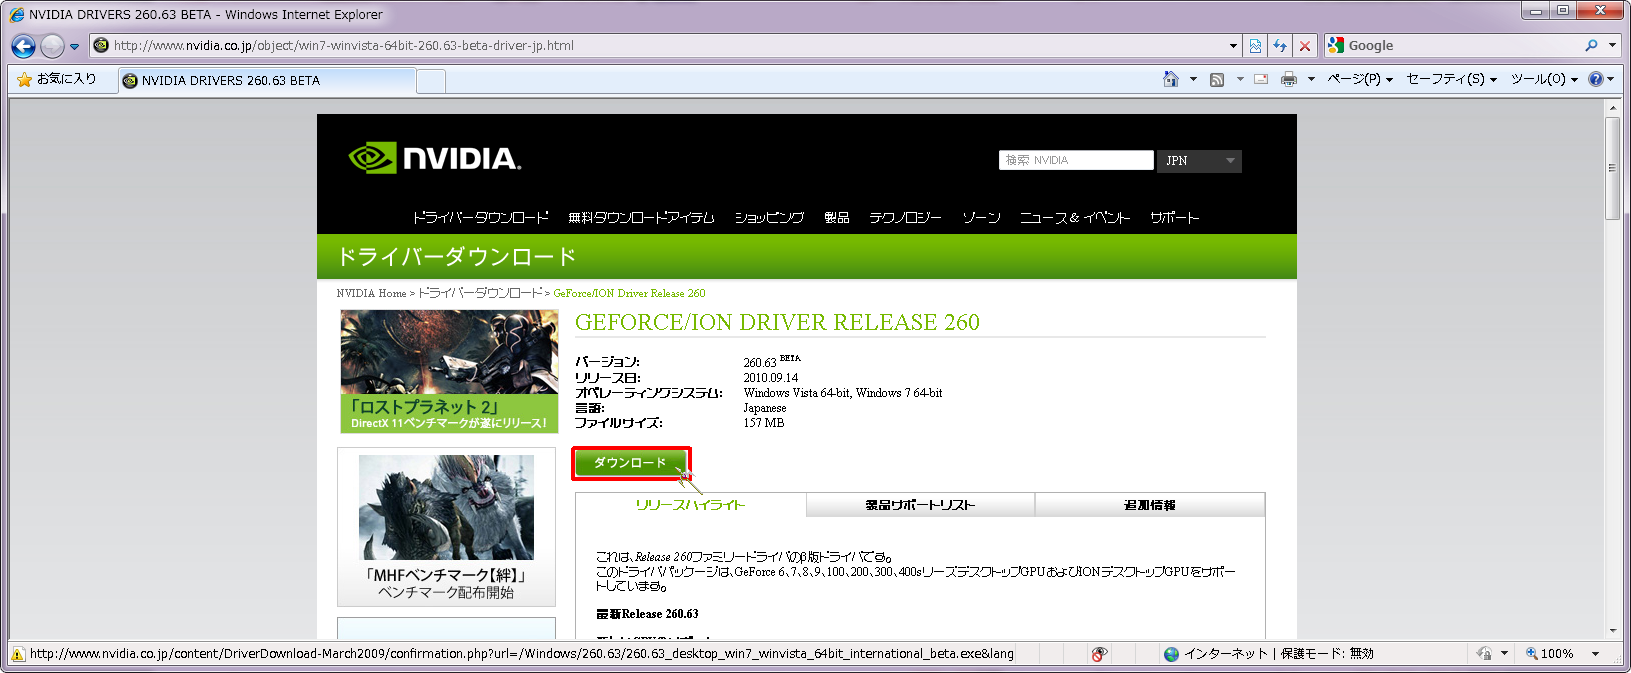Open the ページ(P) menu
Screen dimensions: 1631x673
(x=1360, y=79)
